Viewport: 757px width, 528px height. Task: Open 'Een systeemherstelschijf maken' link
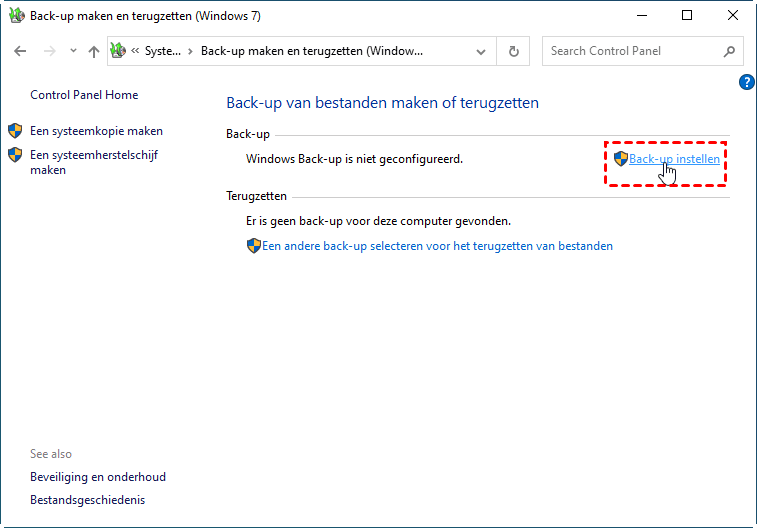(x=94, y=162)
